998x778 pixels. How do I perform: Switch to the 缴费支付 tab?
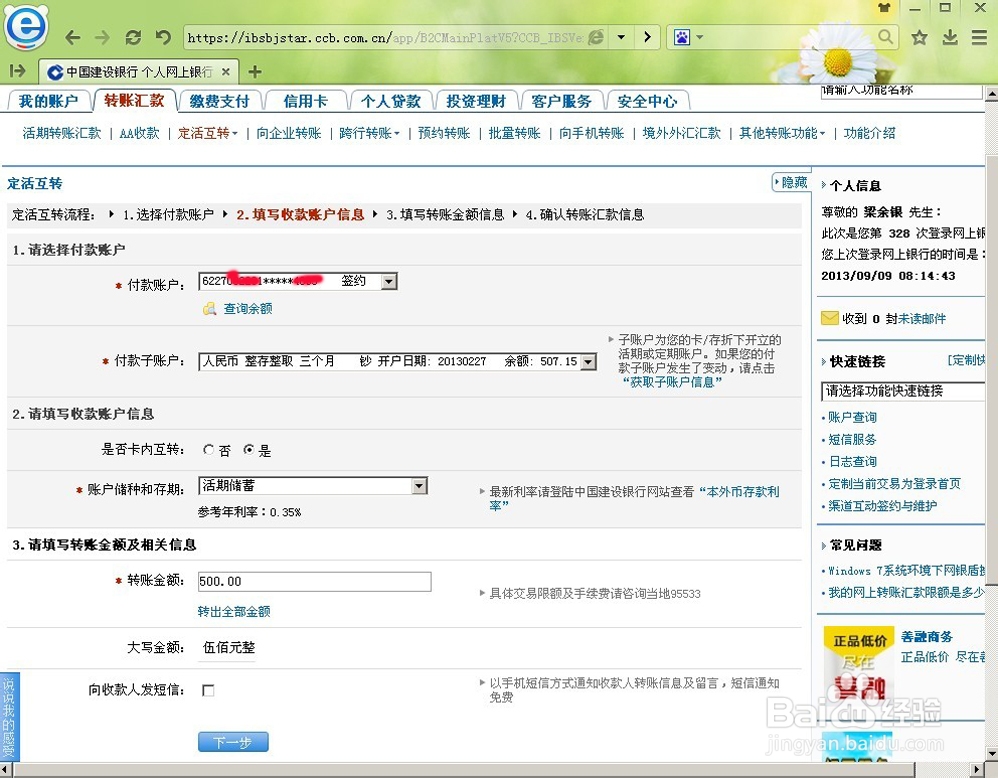(219, 101)
